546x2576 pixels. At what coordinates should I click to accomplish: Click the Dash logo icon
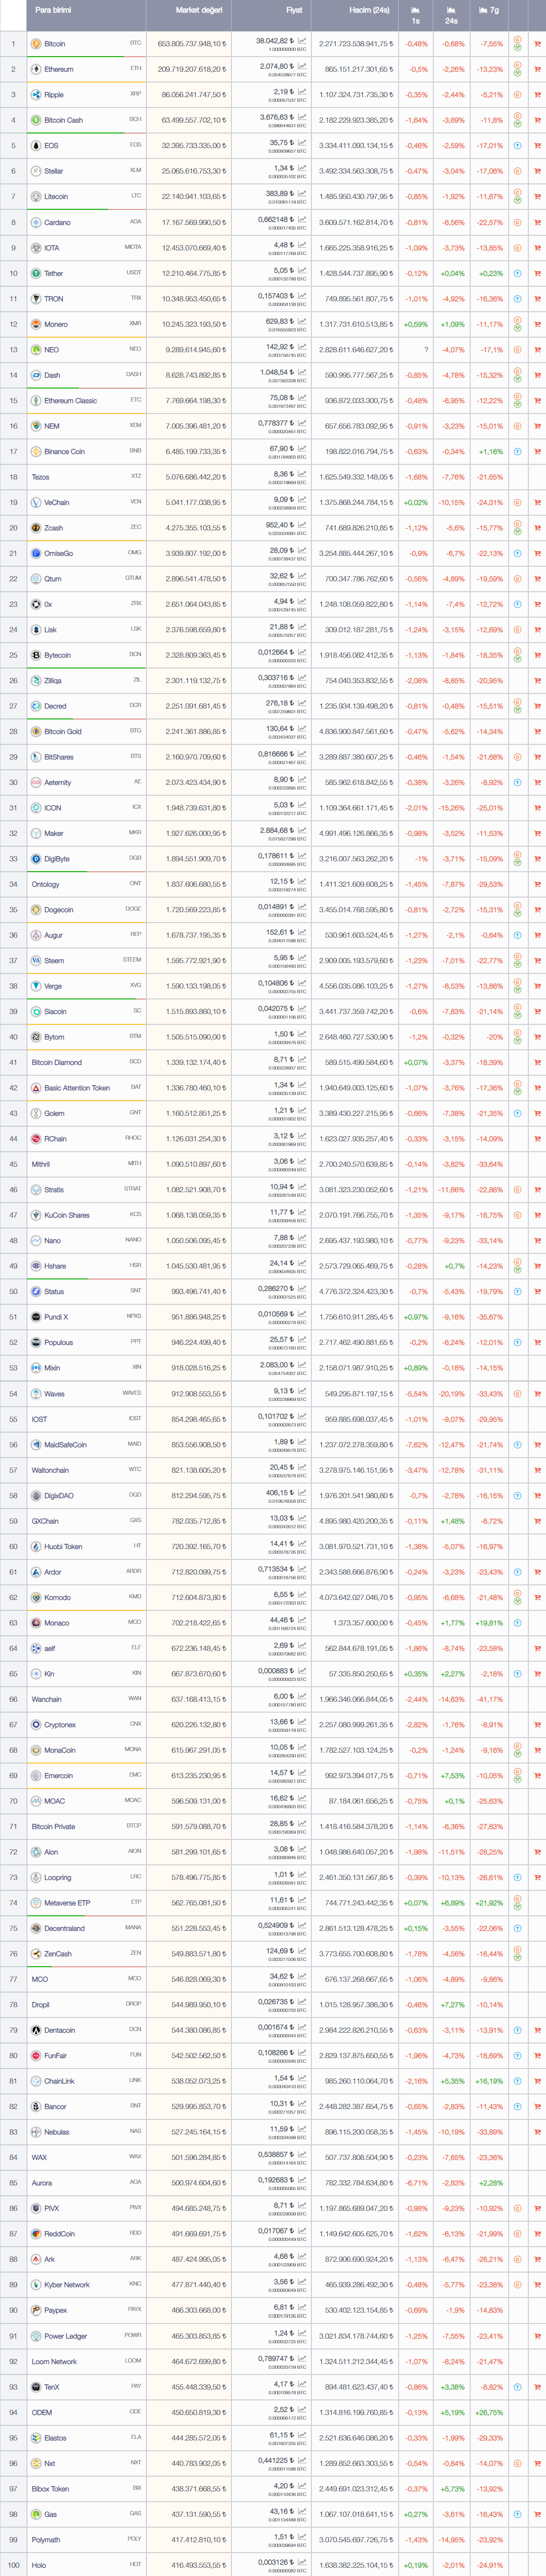click(36, 375)
